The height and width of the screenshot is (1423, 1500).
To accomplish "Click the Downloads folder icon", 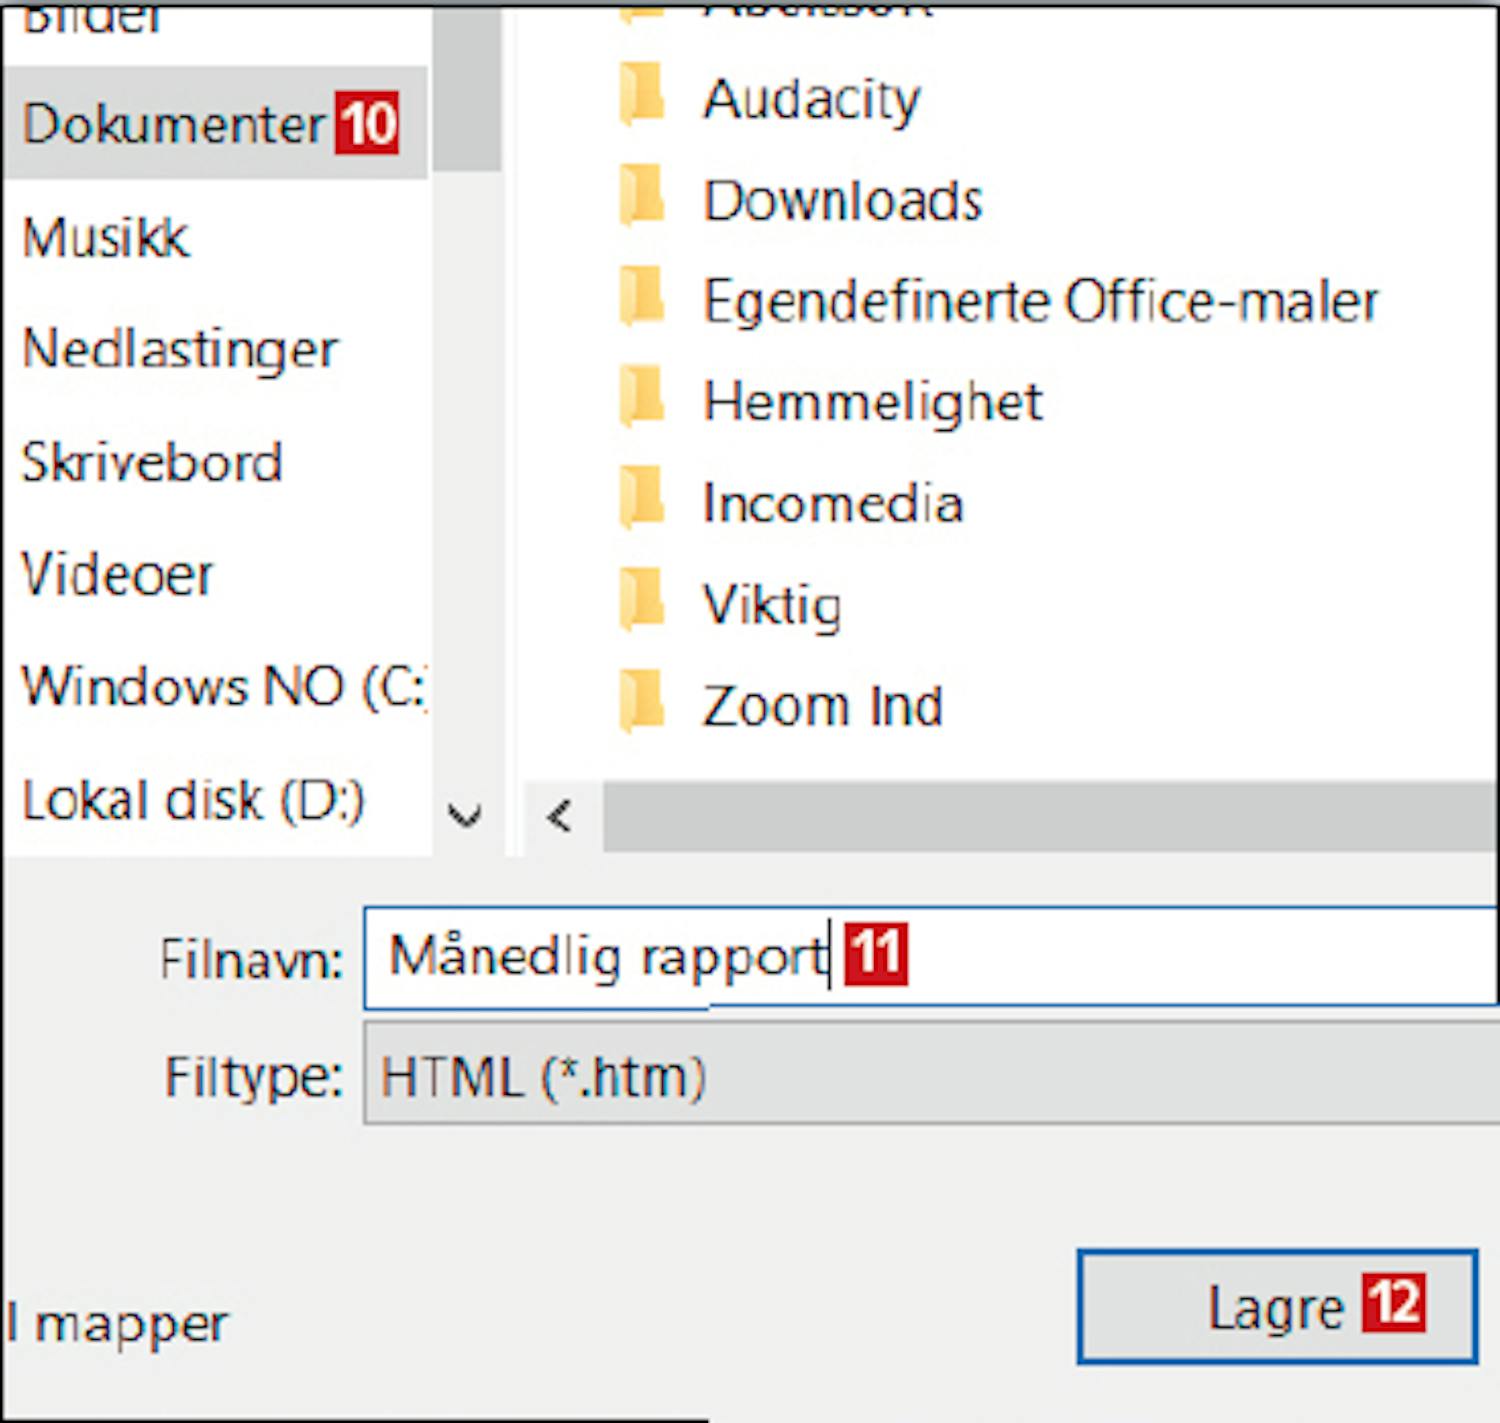I will coord(641,198).
